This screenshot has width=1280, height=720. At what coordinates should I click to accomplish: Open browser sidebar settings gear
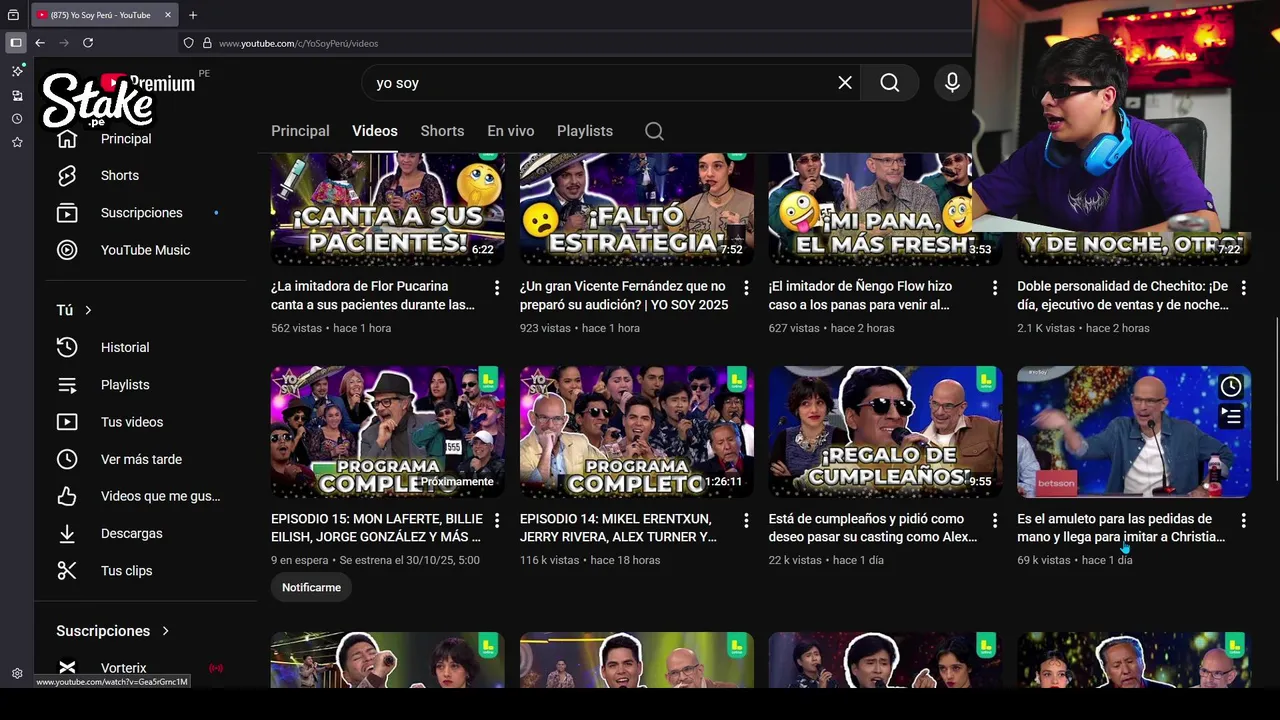(x=17, y=674)
